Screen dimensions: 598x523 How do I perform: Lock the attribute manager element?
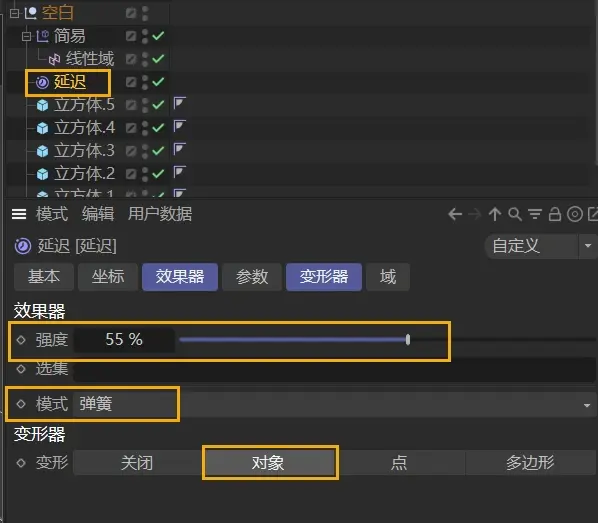[x=555, y=214]
